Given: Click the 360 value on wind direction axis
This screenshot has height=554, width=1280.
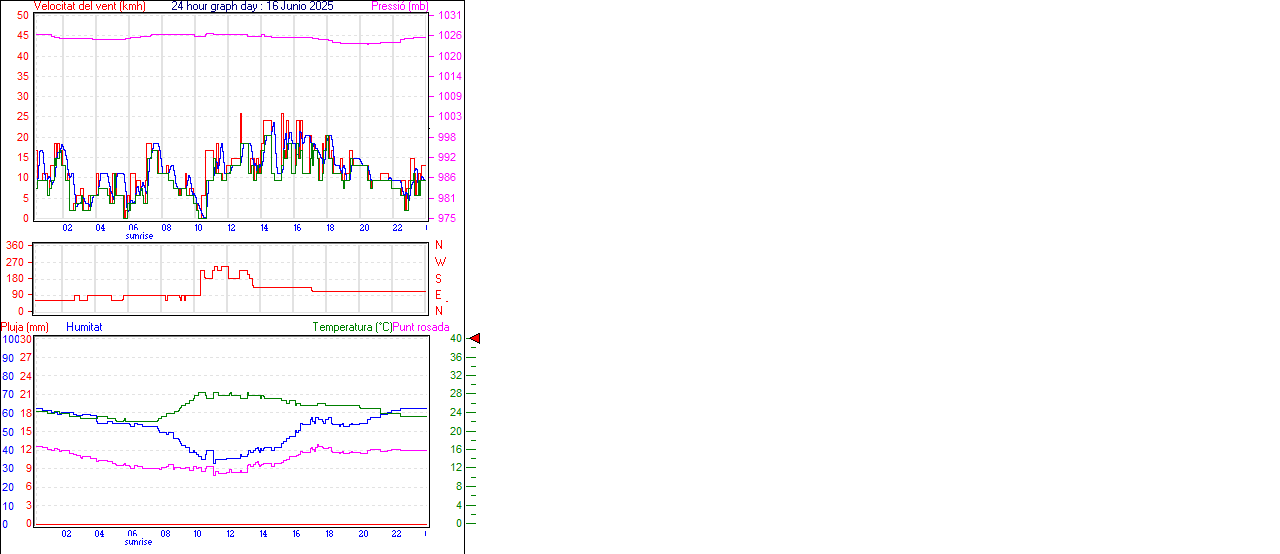Looking at the screenshot, I should (x=15, y=245).
